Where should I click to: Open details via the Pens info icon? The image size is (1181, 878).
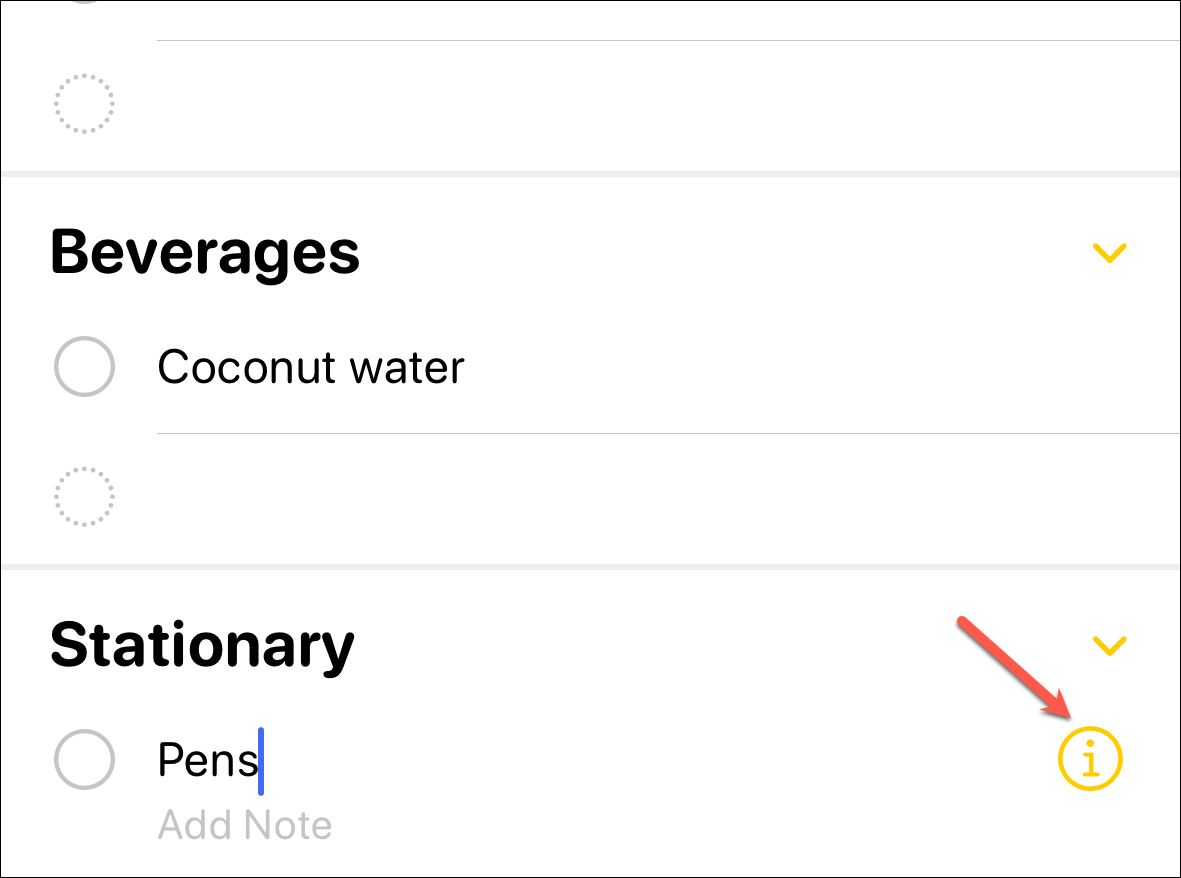click(x=1090, y=761)
